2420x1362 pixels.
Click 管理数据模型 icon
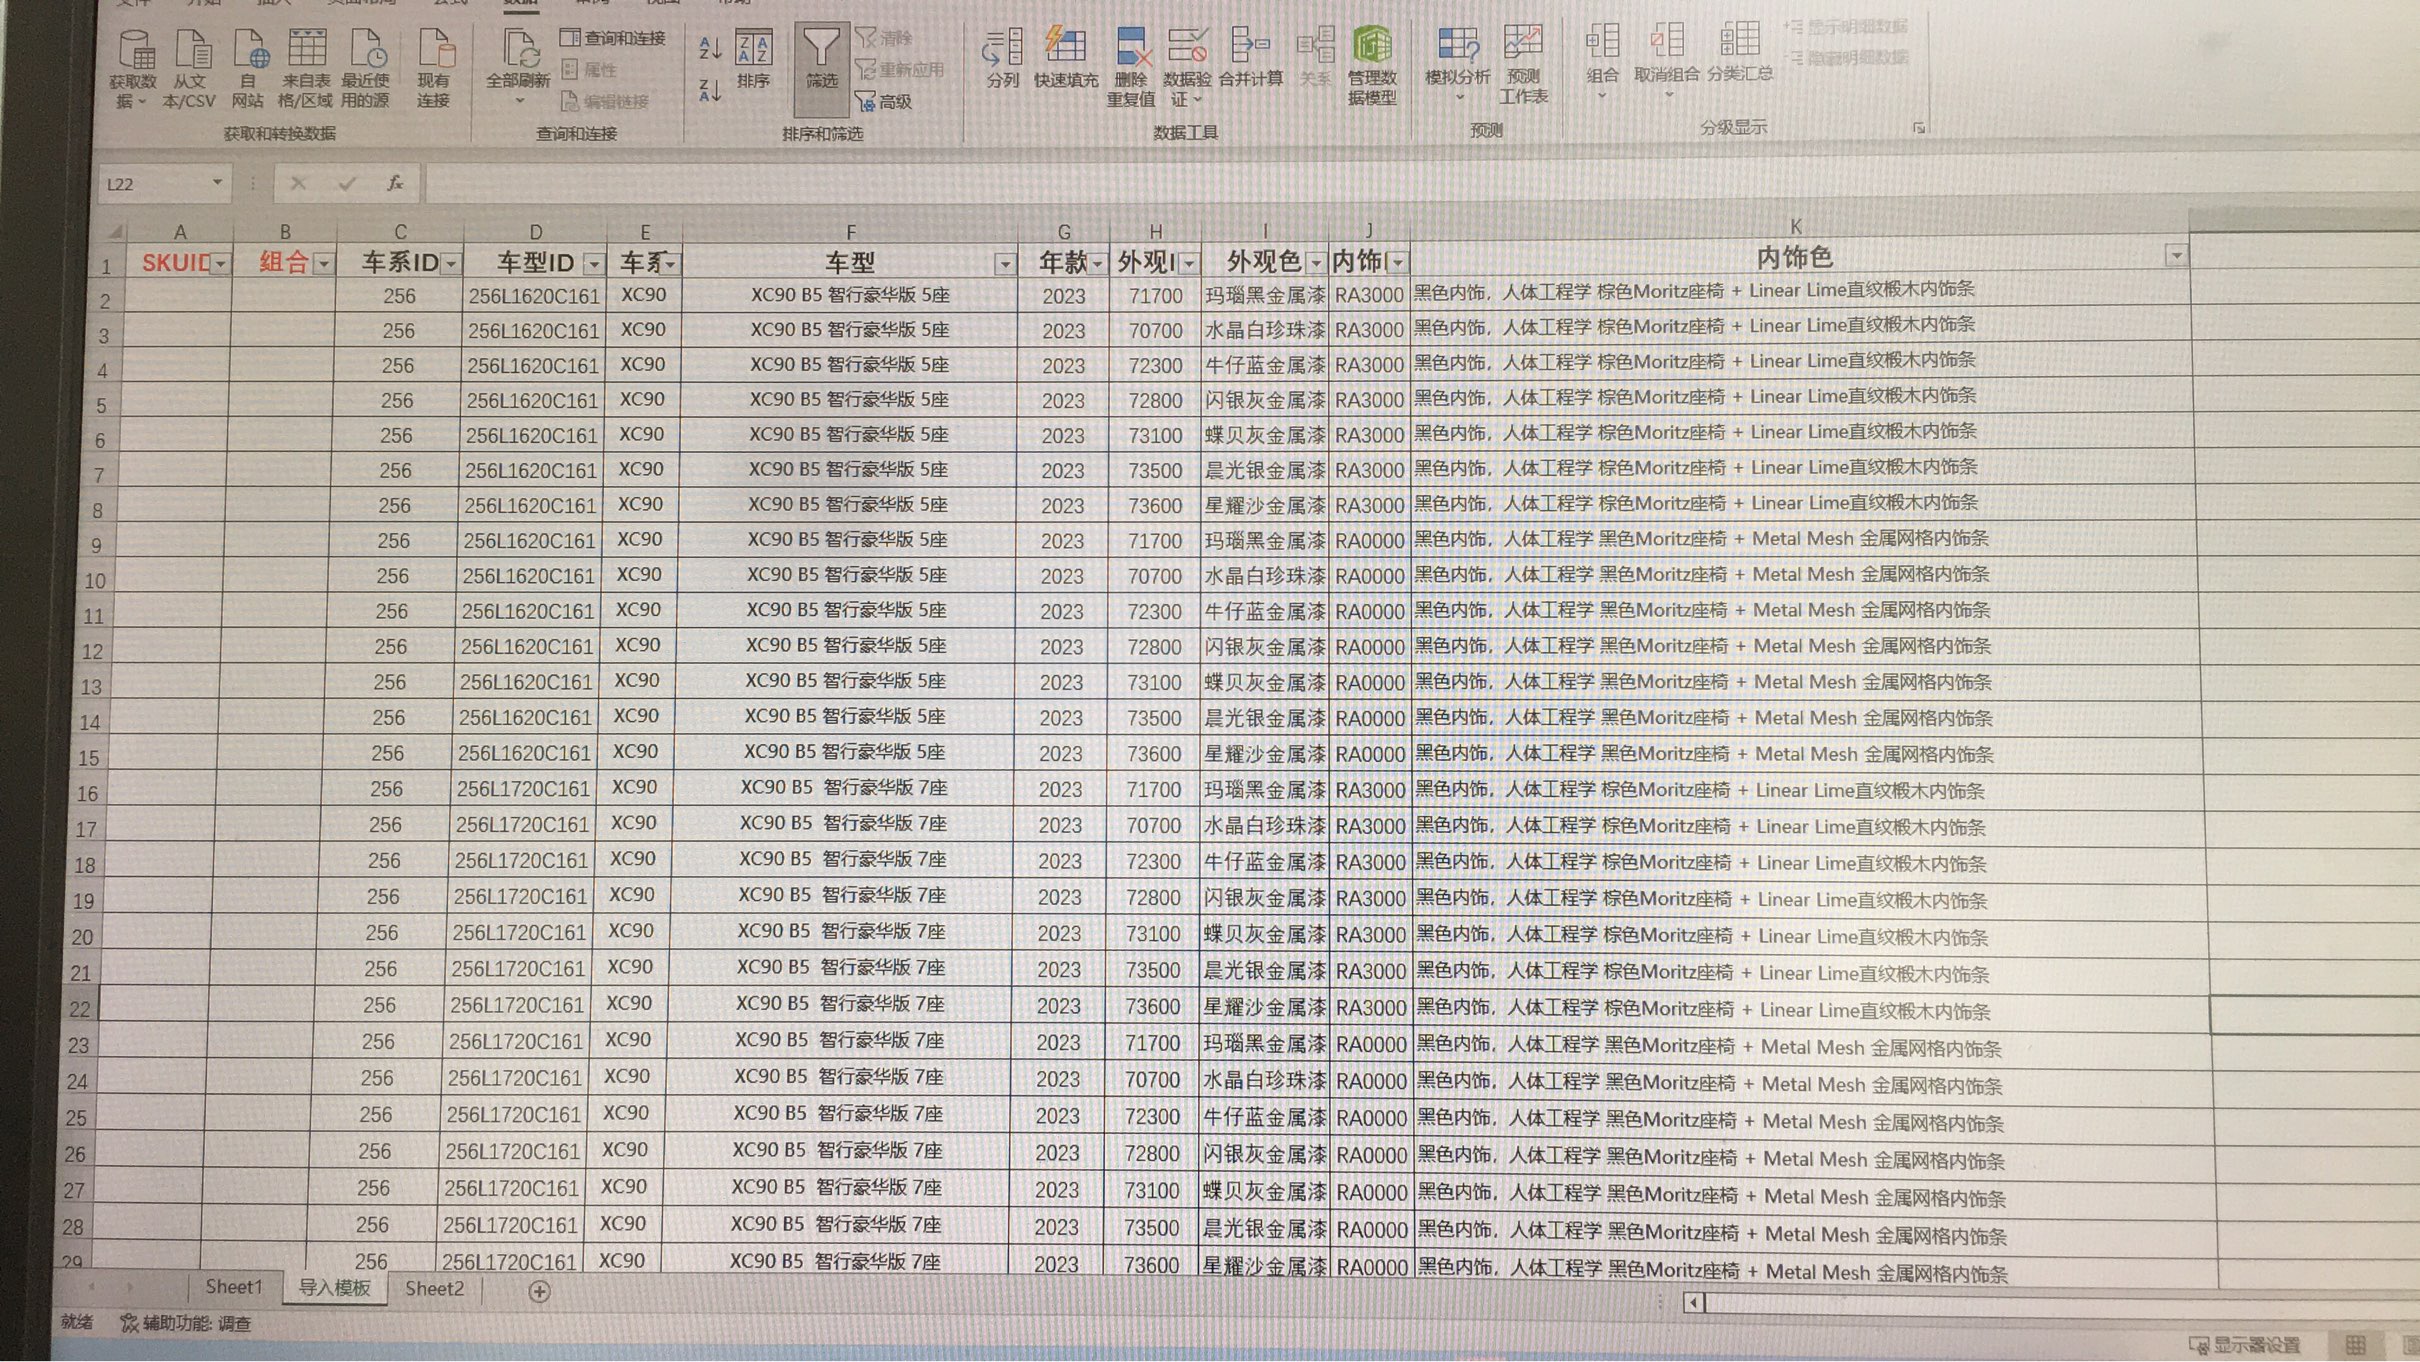pyautogui.click(x=1372, y=66)
